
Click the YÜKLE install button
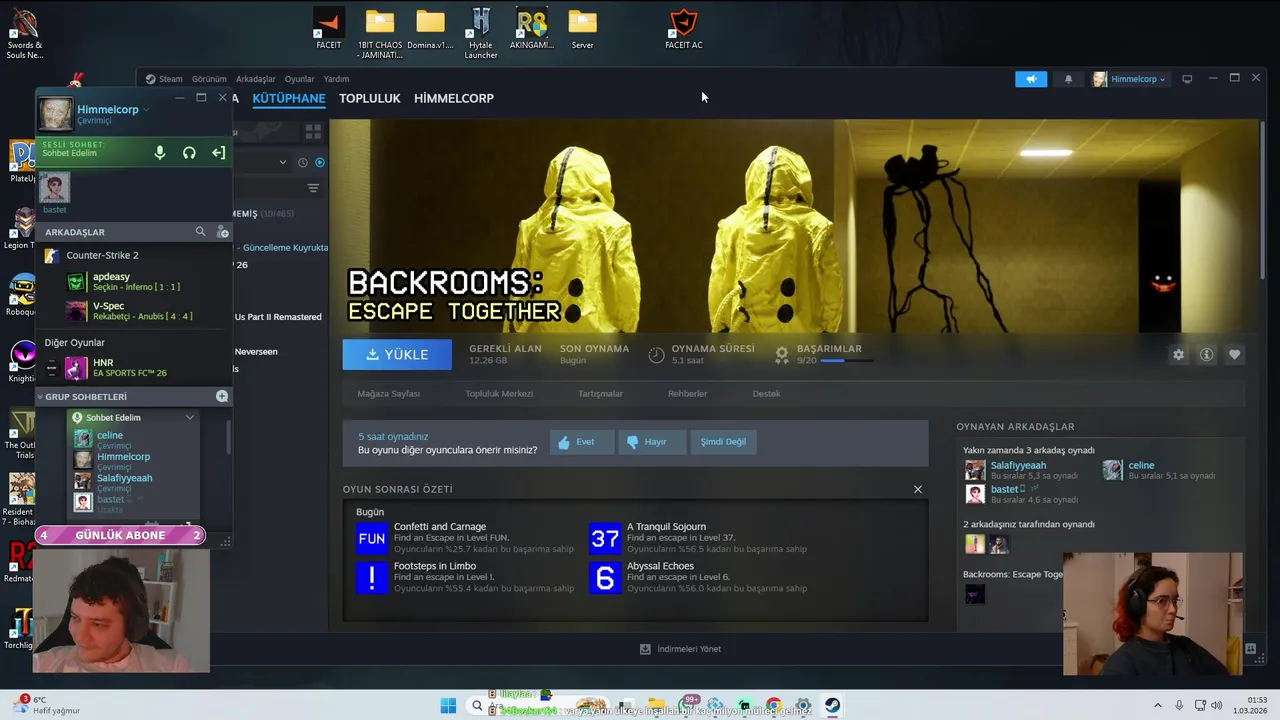(x=397, y=354)
